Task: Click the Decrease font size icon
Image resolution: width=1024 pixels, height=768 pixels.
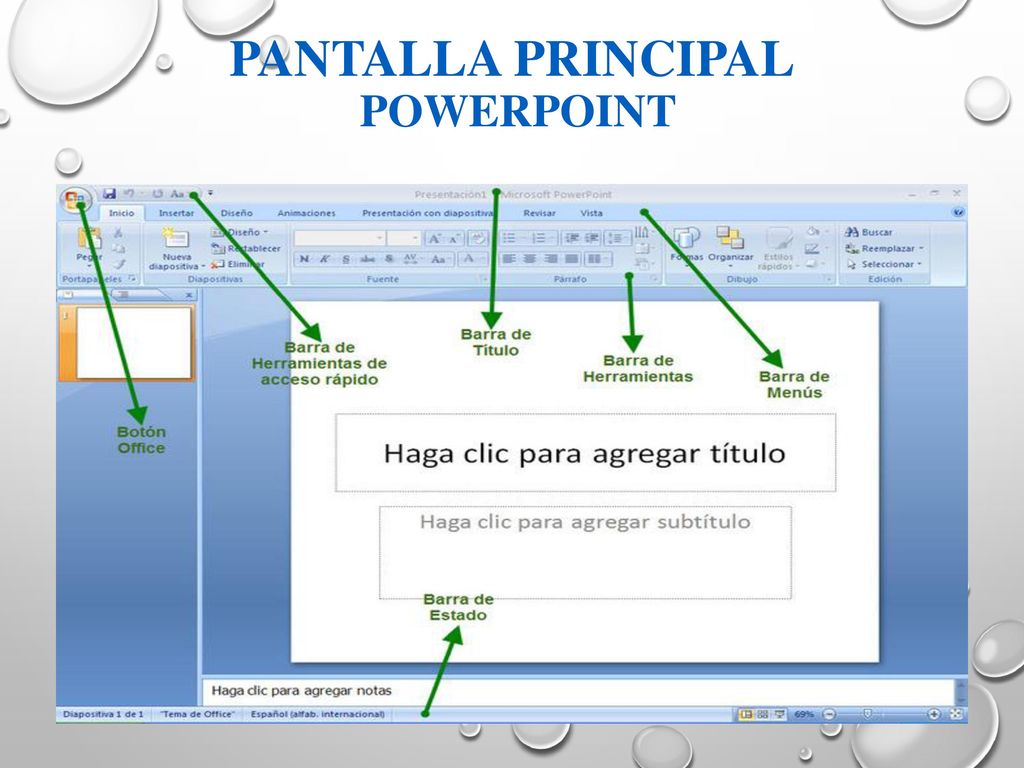Action: [454, 238]
